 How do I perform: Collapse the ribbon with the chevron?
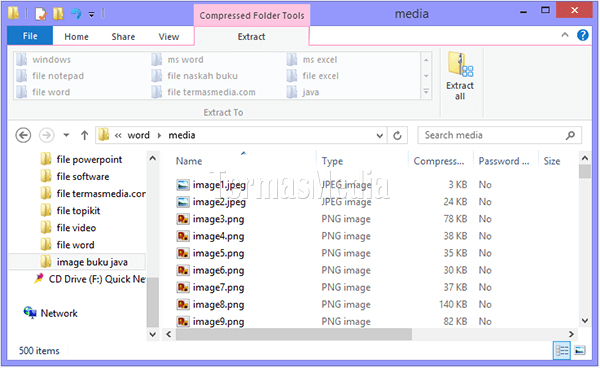pos(565,35)
